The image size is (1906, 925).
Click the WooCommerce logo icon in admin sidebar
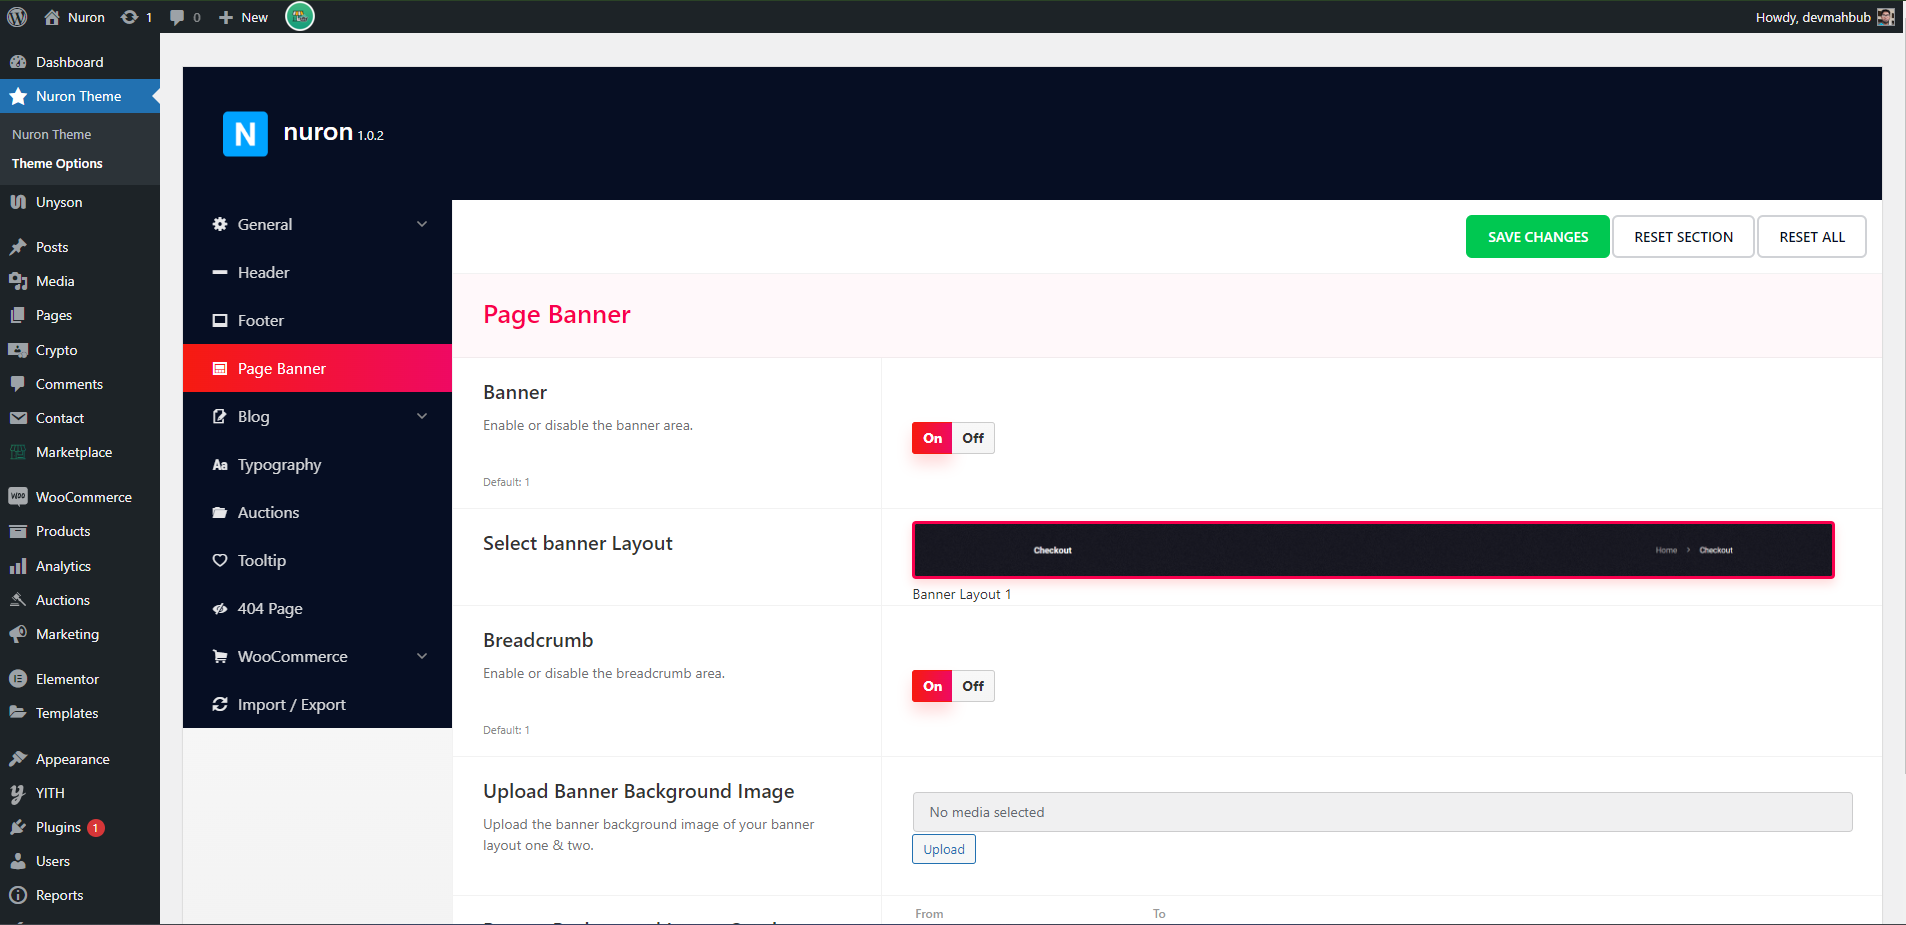[18, 497]
